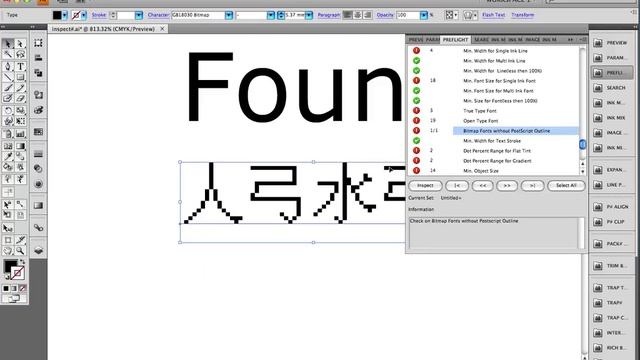The image size is (640, 360).
Task: Click the Select All button
Action: [x=566, y=185]
